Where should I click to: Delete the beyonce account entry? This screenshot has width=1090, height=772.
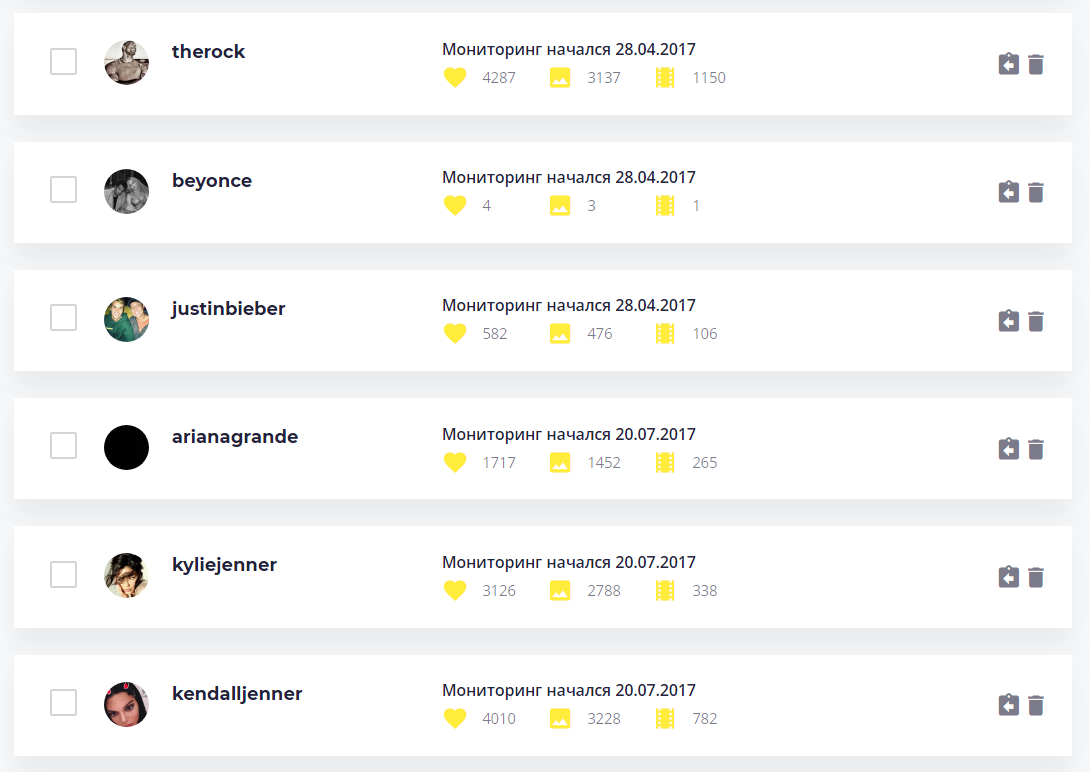[x=1036, y=192]
